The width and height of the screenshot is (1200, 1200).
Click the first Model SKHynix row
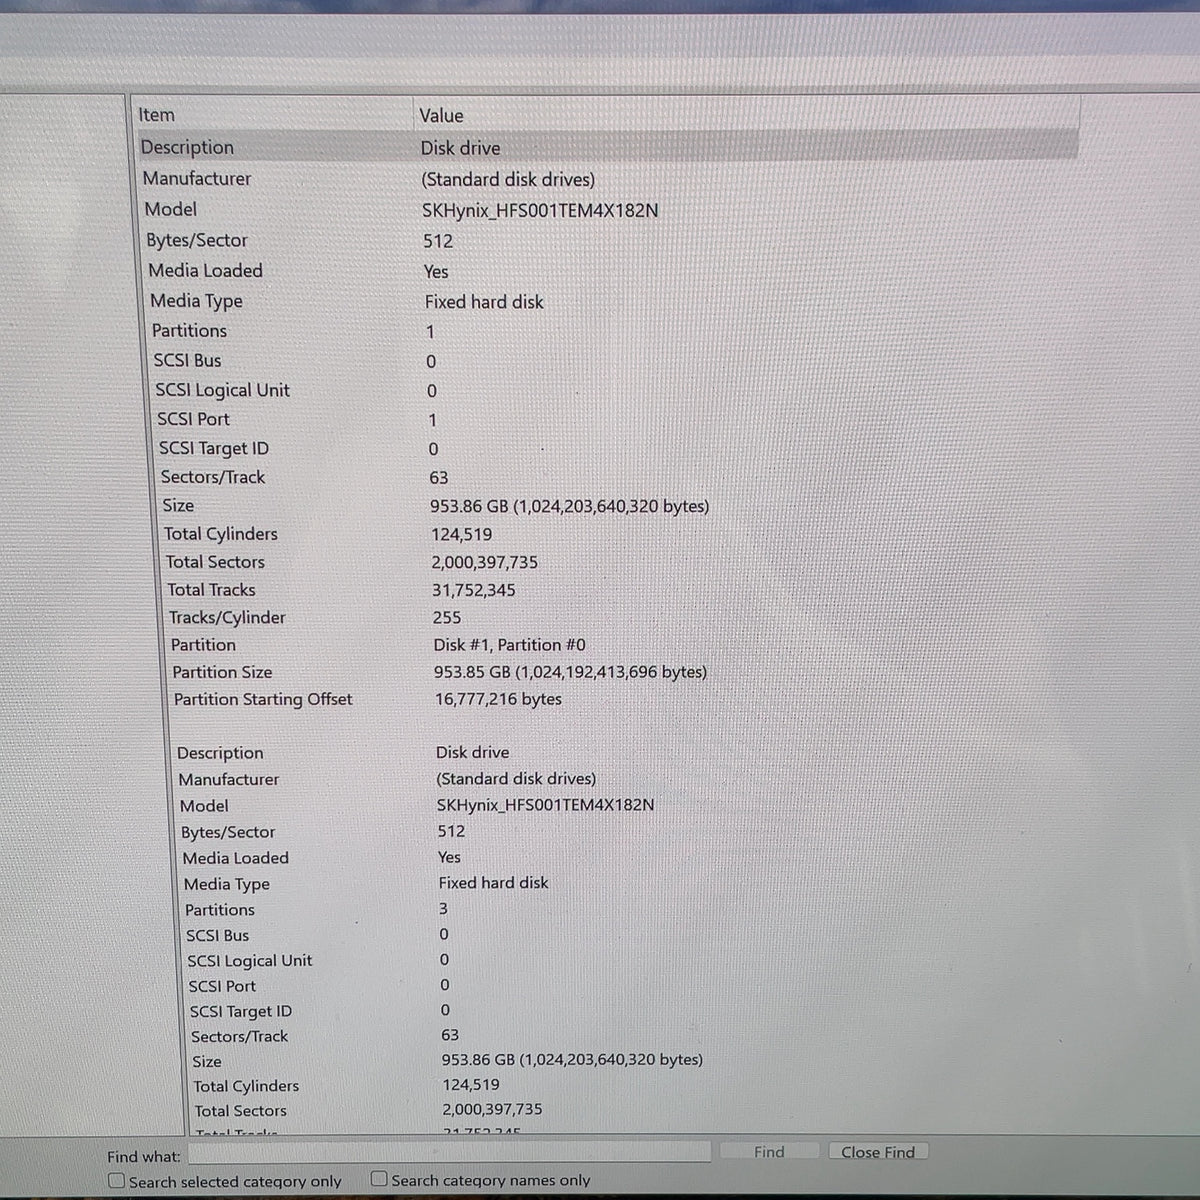[x=608, y=210]
